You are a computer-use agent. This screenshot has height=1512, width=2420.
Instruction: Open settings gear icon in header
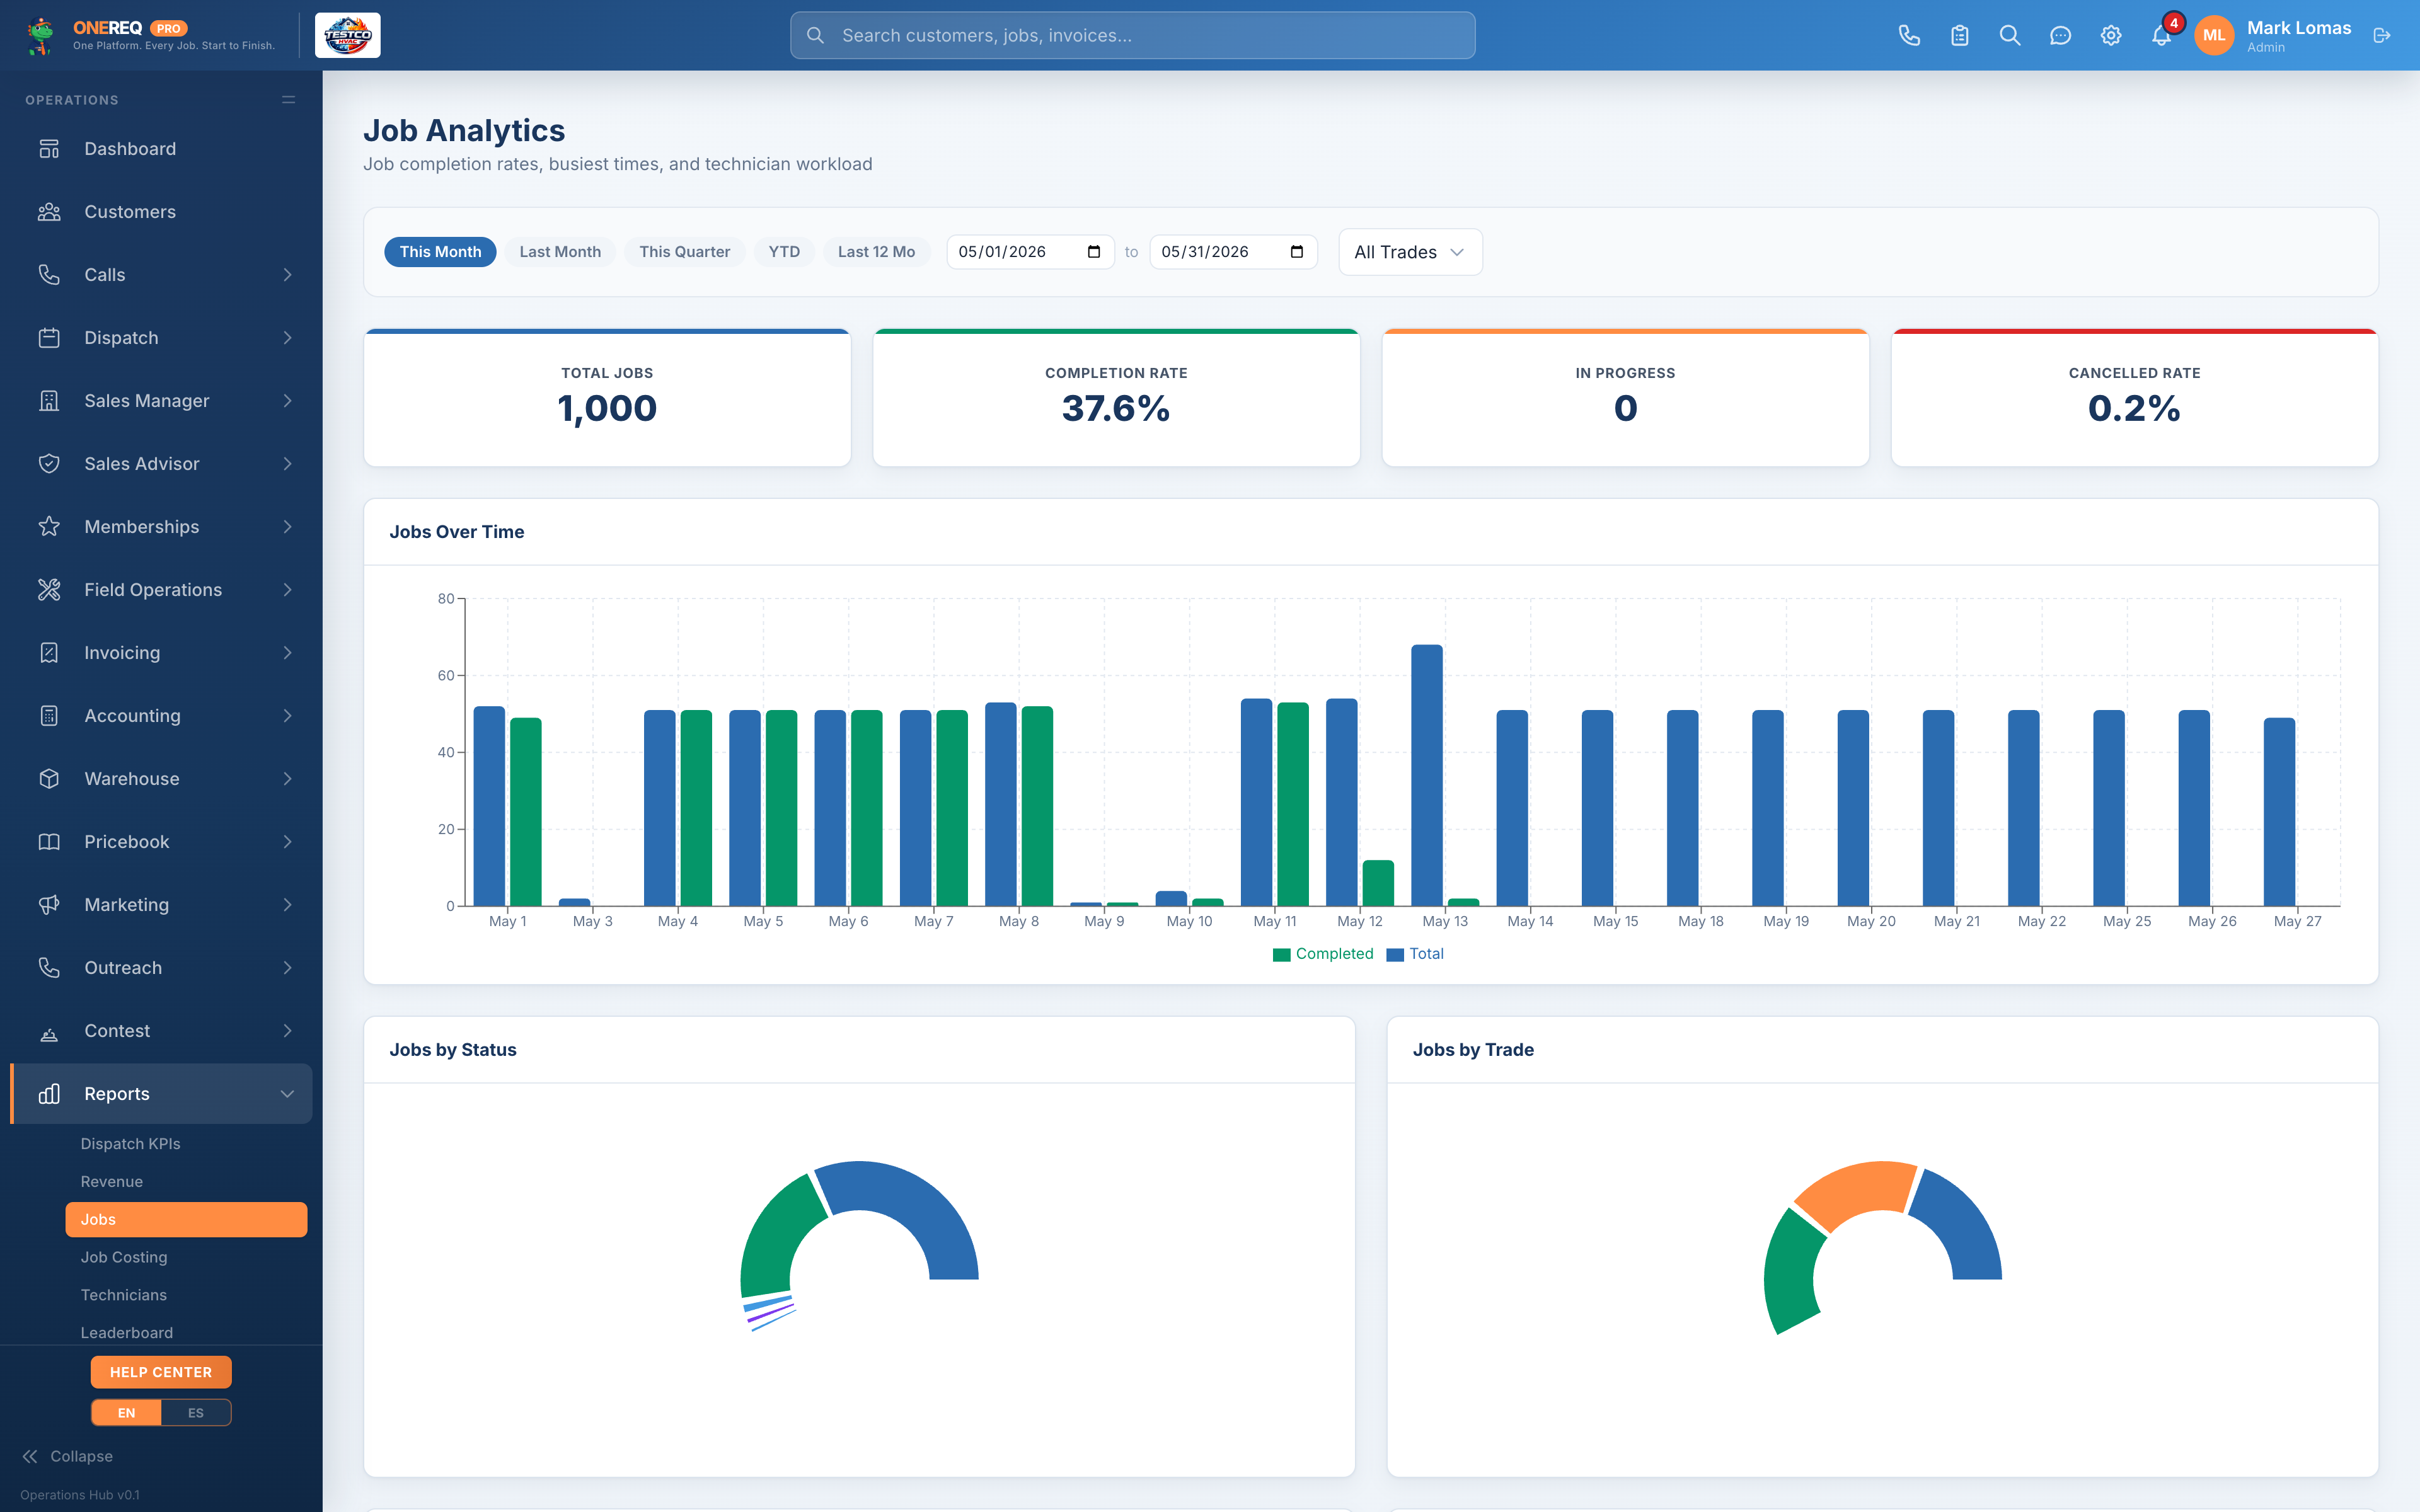(2111, 36)
